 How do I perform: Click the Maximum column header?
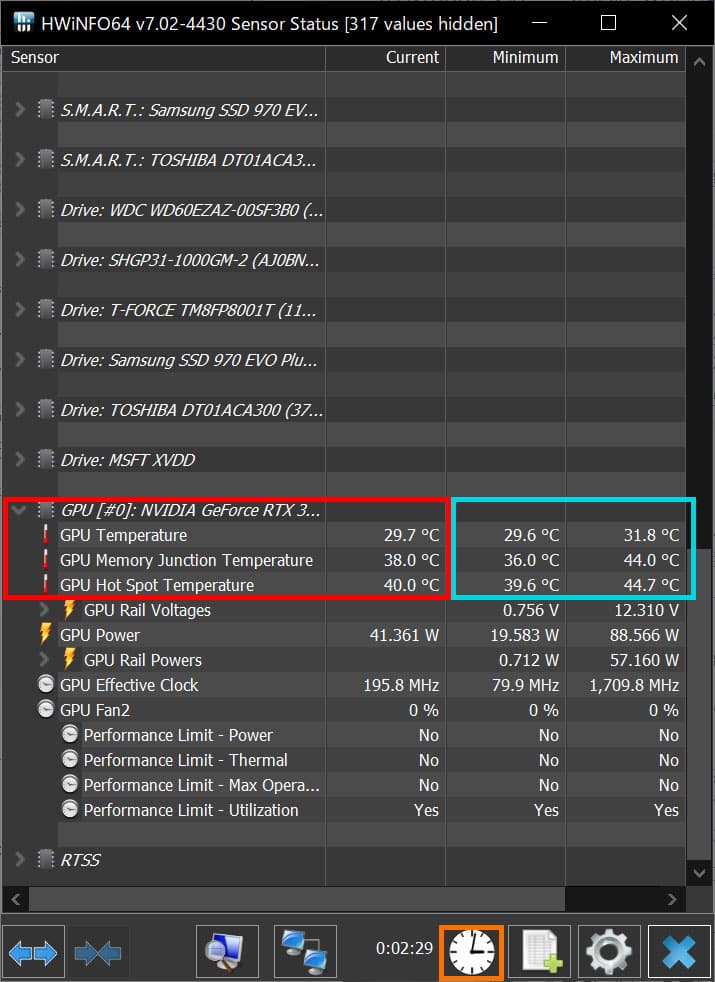626,58
